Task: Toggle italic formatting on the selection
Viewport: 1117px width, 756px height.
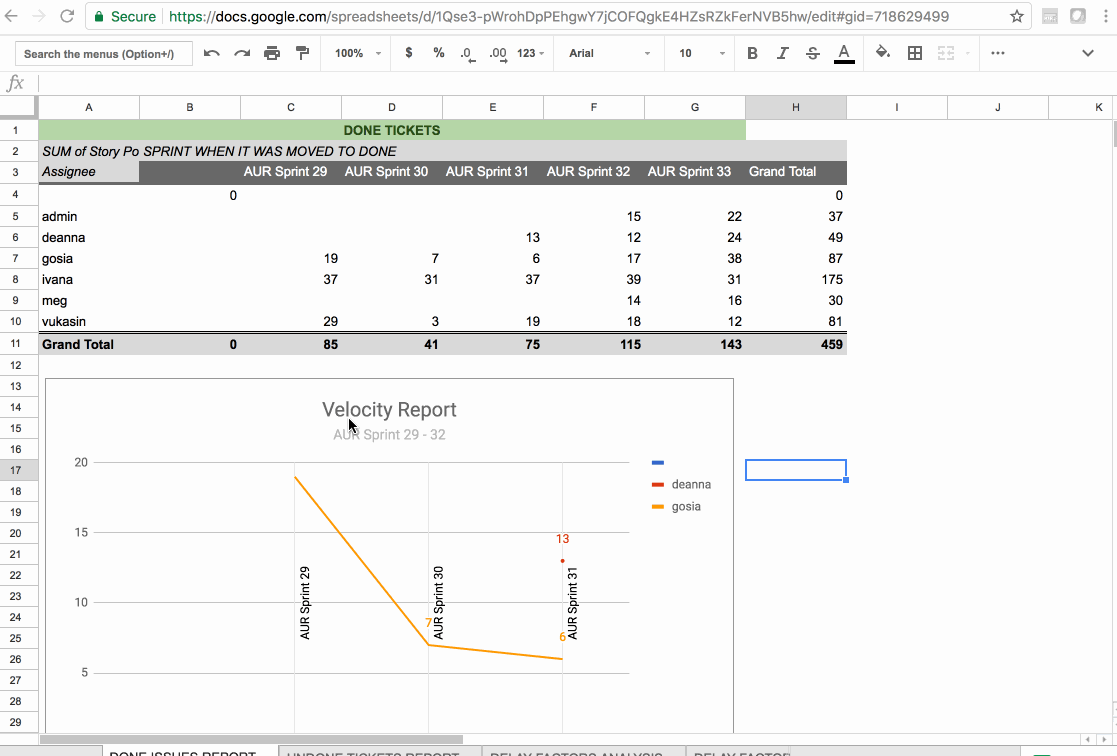Action: (783, 52)
